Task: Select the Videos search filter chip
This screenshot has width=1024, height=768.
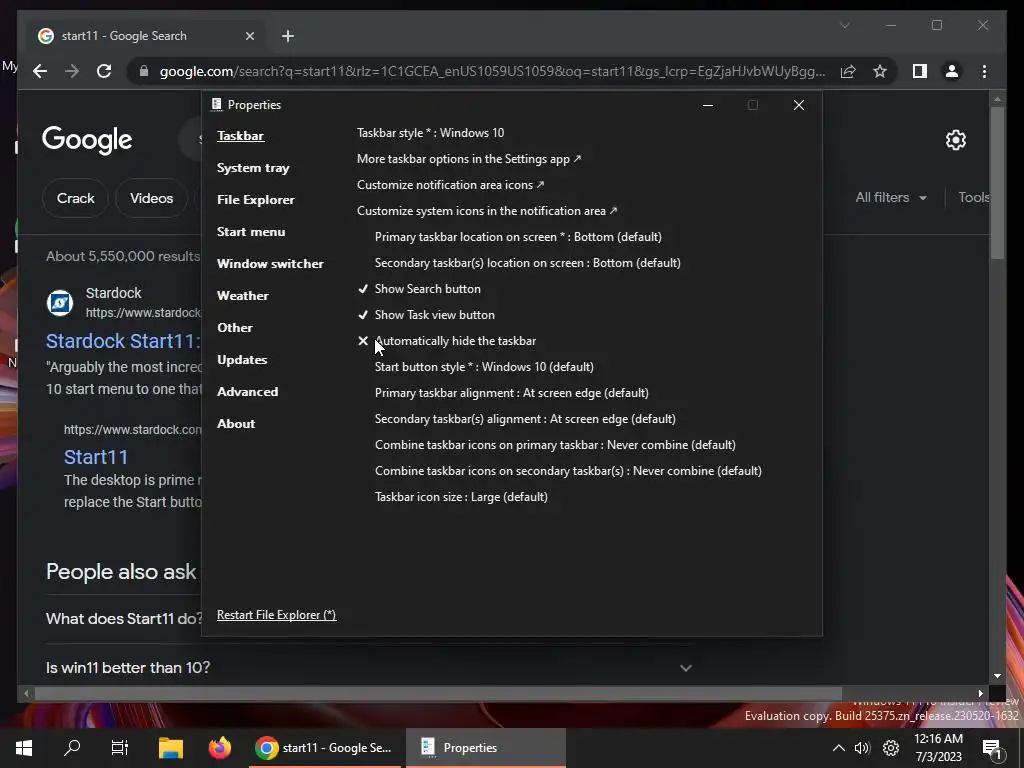Action: pyautogui.click(x=151, y=198)
